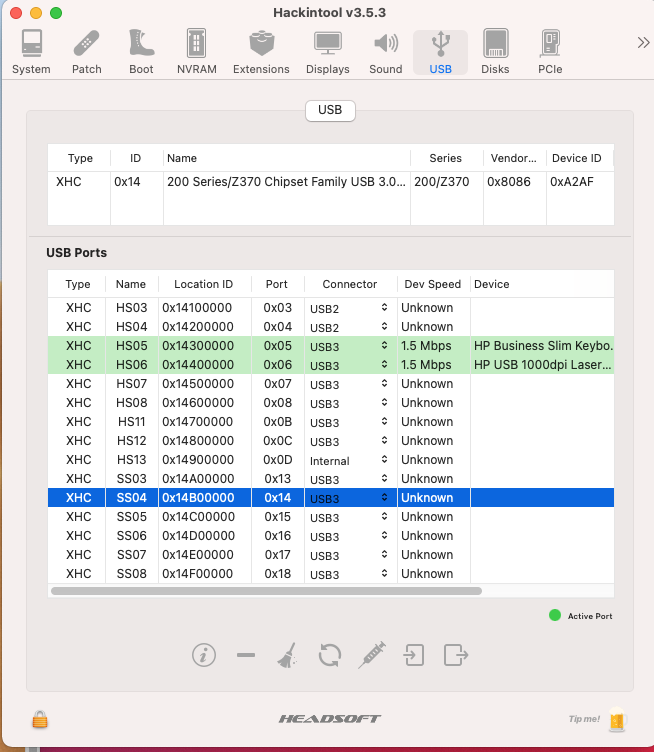Sort ports by Name column header
Screen dimensions: 654x752
tap(130, 284)
